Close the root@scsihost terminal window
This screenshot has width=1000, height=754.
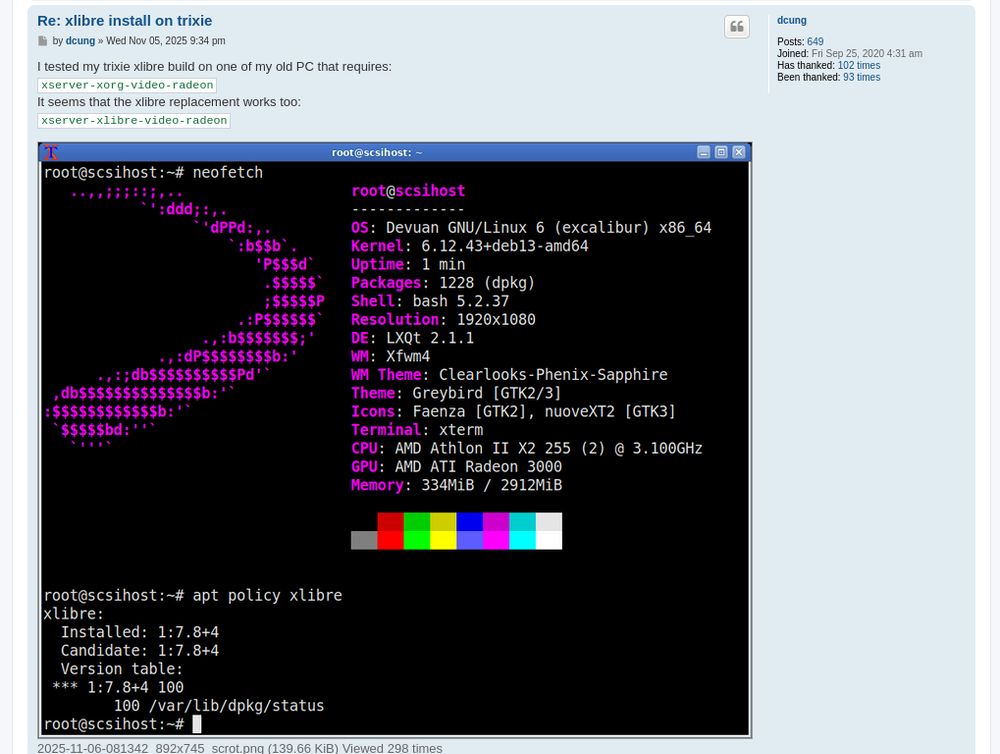(x=739, y=152)
